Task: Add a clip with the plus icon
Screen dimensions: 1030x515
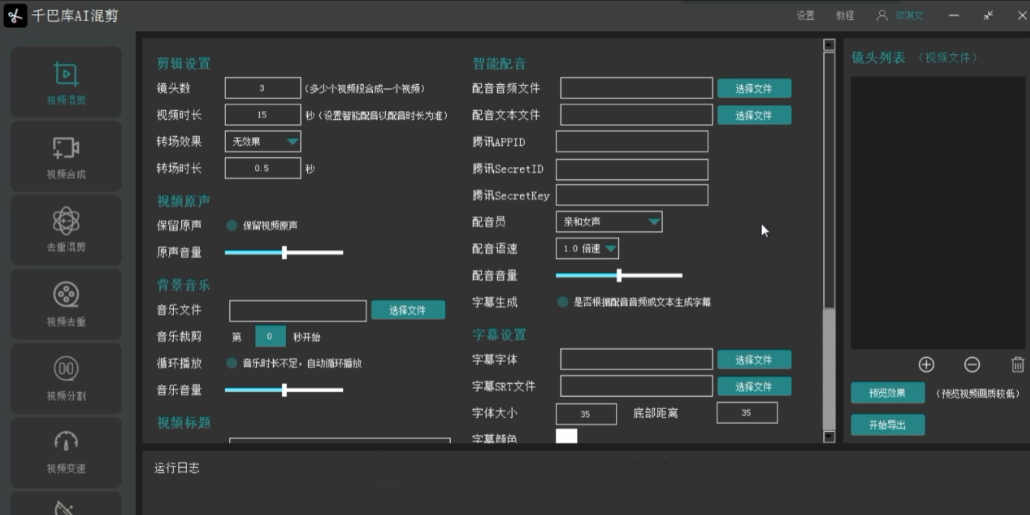Action: [926, 365]
